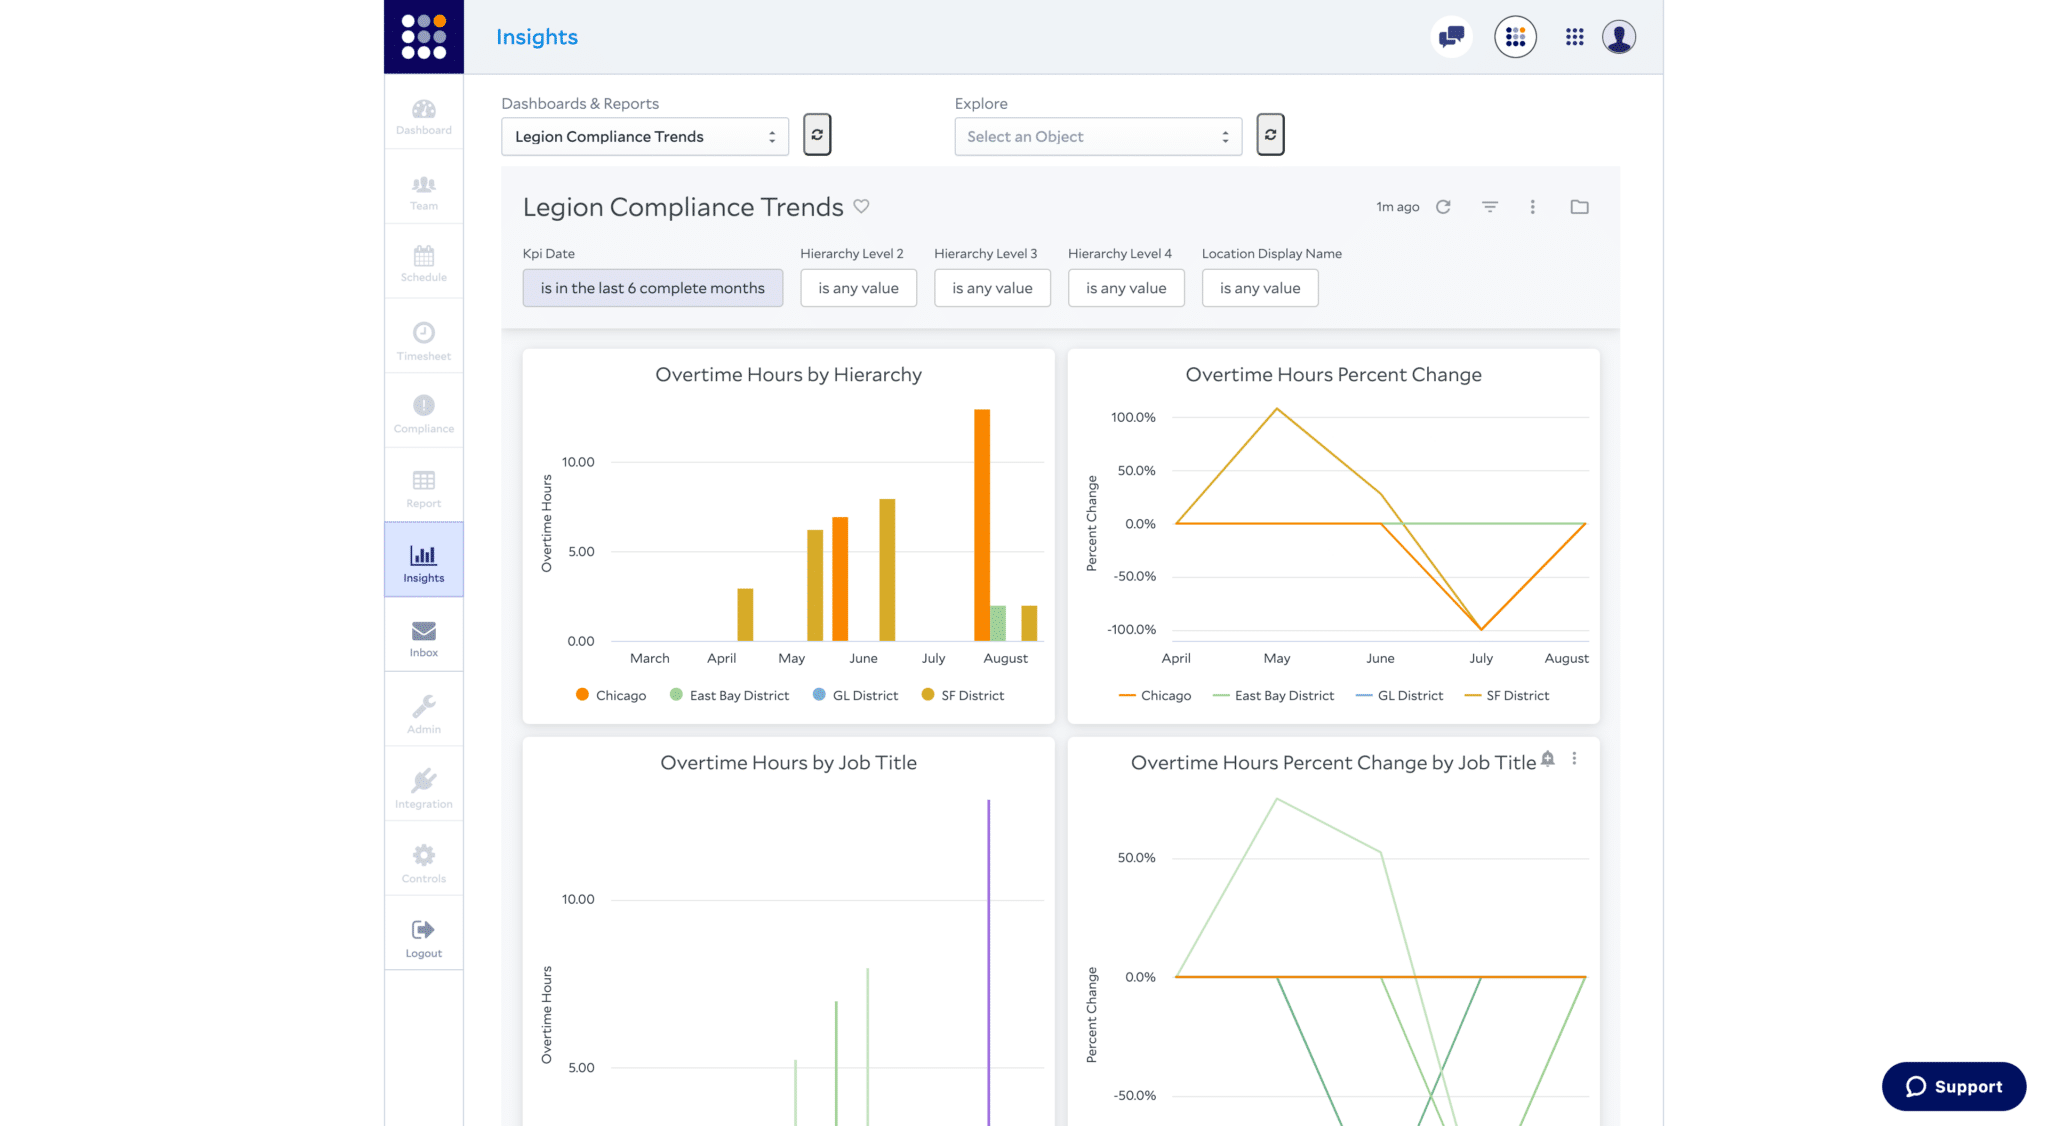
Task: Open the Job Title percent change tile menu
Action: pos(1574,759)
